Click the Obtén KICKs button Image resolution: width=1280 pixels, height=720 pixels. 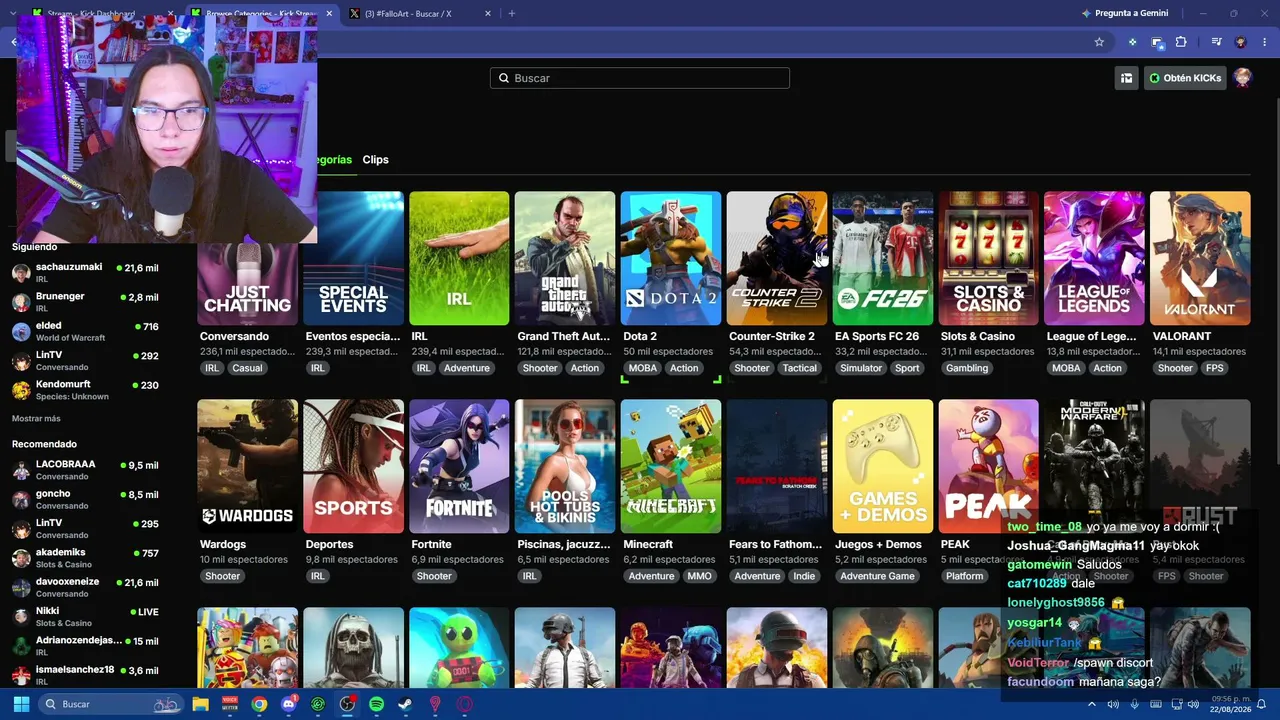(x=1185, y=78)
